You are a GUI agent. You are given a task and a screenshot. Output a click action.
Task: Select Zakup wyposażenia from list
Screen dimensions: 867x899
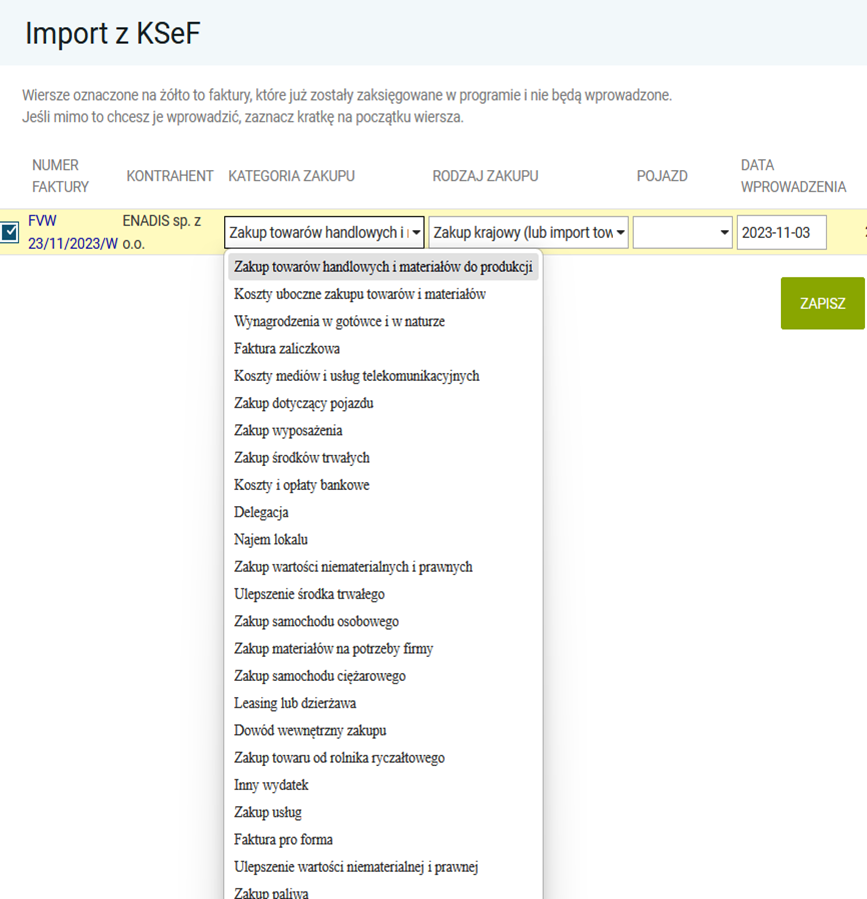288,430
